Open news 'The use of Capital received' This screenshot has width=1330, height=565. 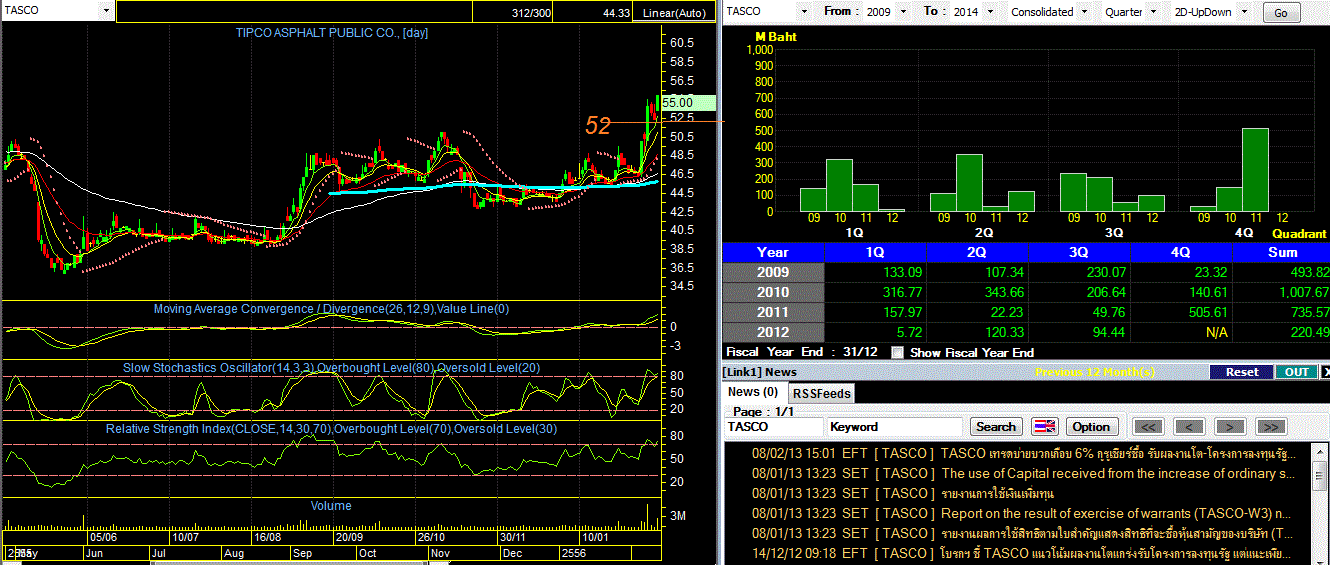coord(1020,473)
